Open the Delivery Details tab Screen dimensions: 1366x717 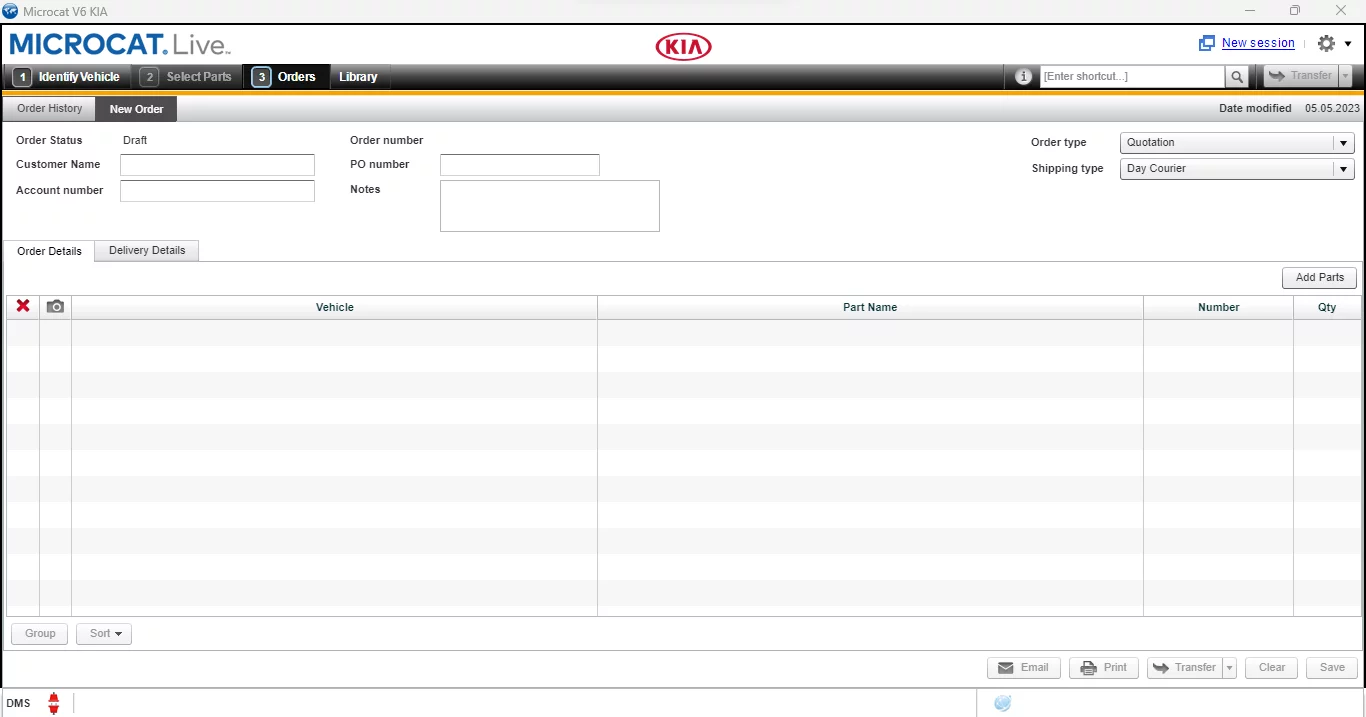click(147, 251)
